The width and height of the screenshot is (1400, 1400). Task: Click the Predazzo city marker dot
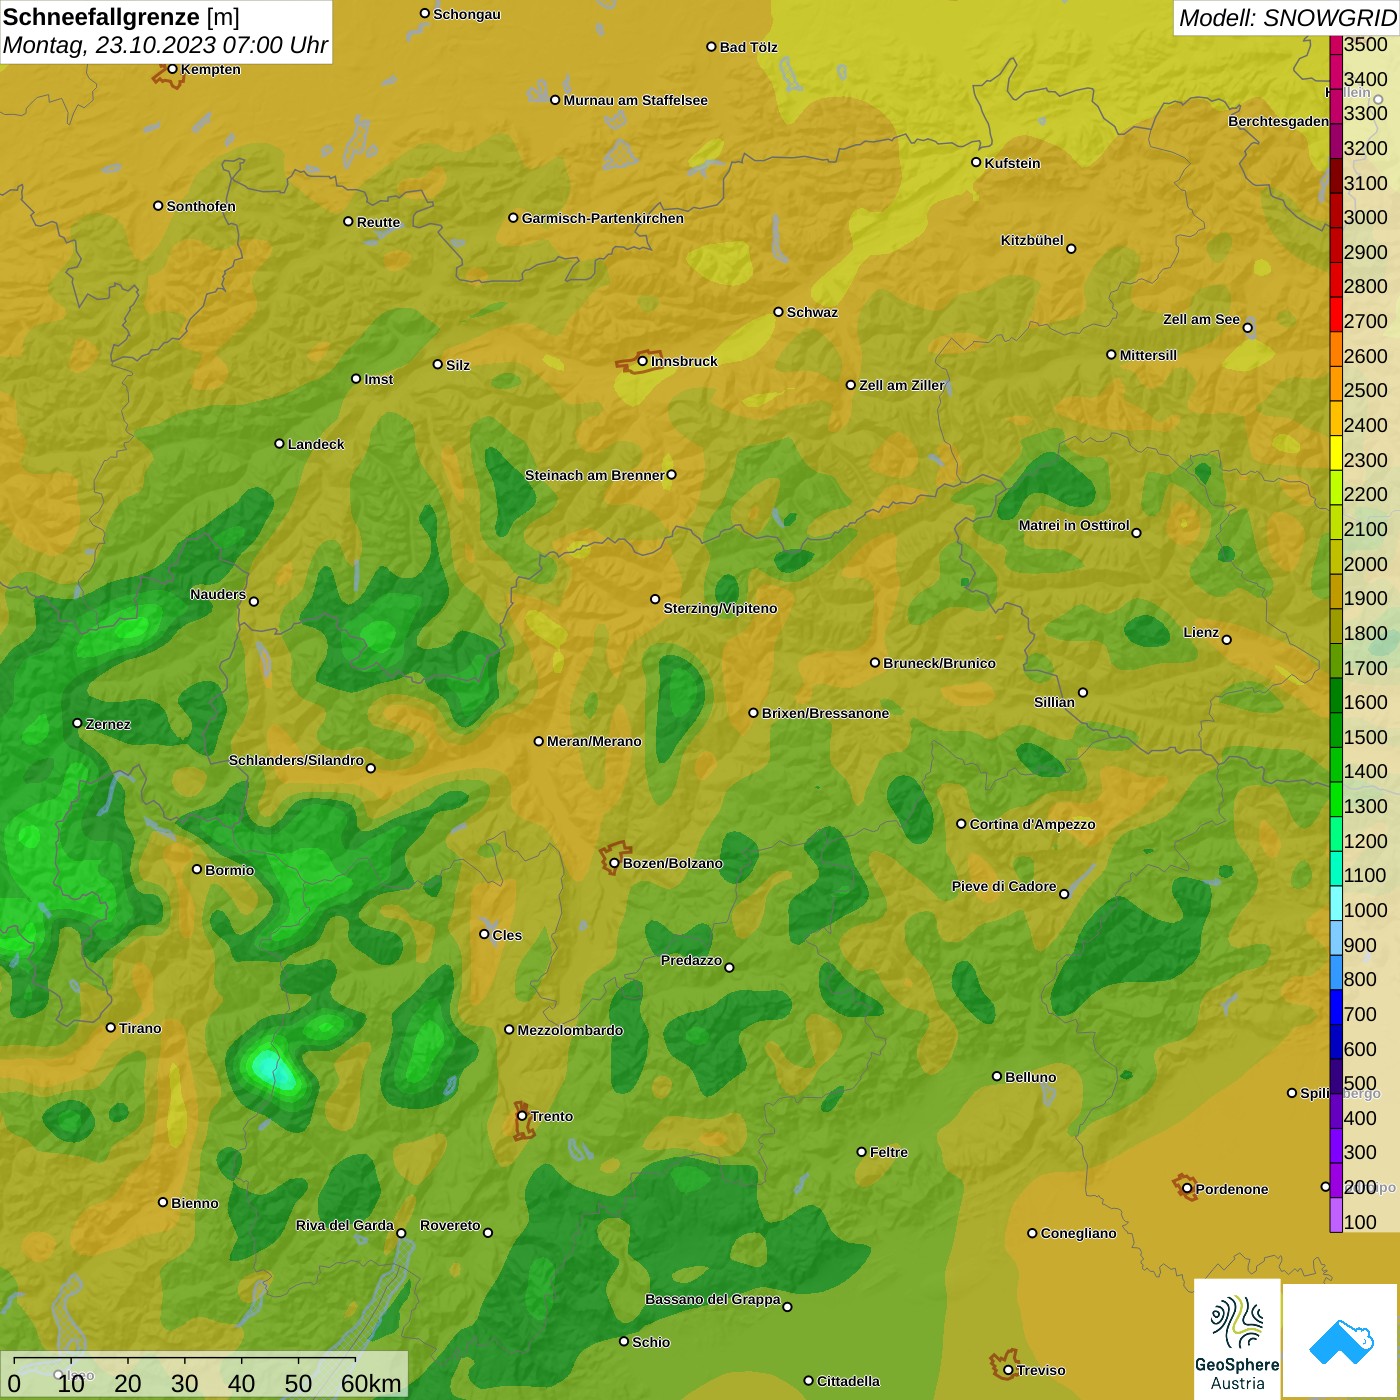[x=729, y=967]
